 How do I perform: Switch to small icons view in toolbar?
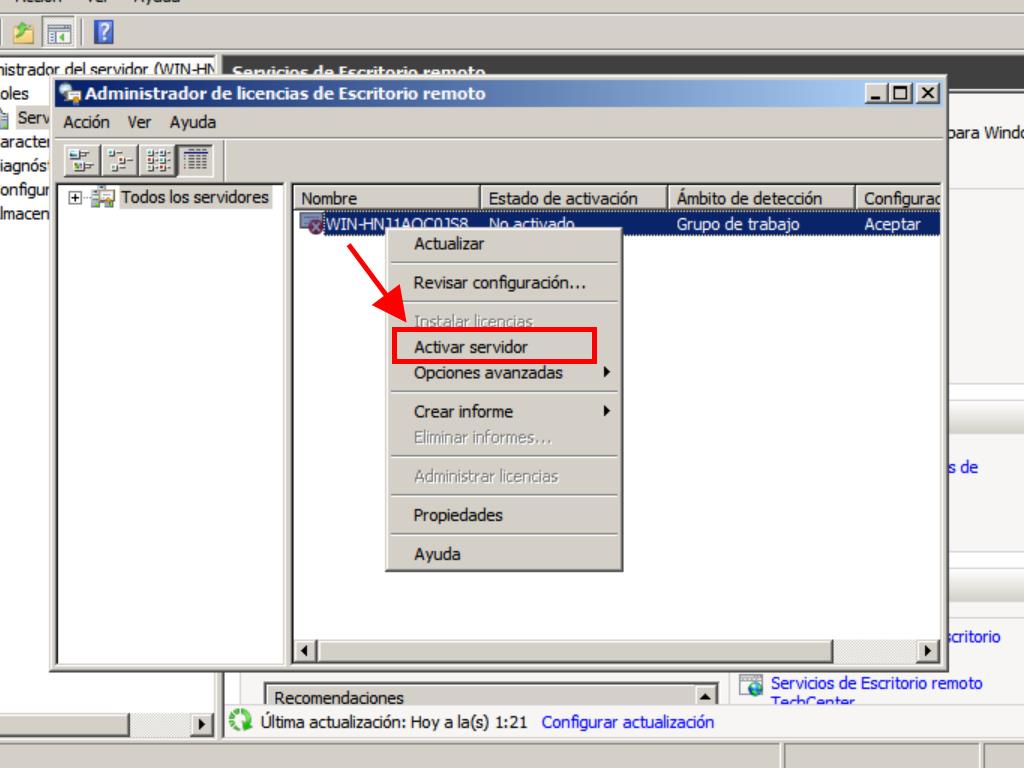(121, 160)
